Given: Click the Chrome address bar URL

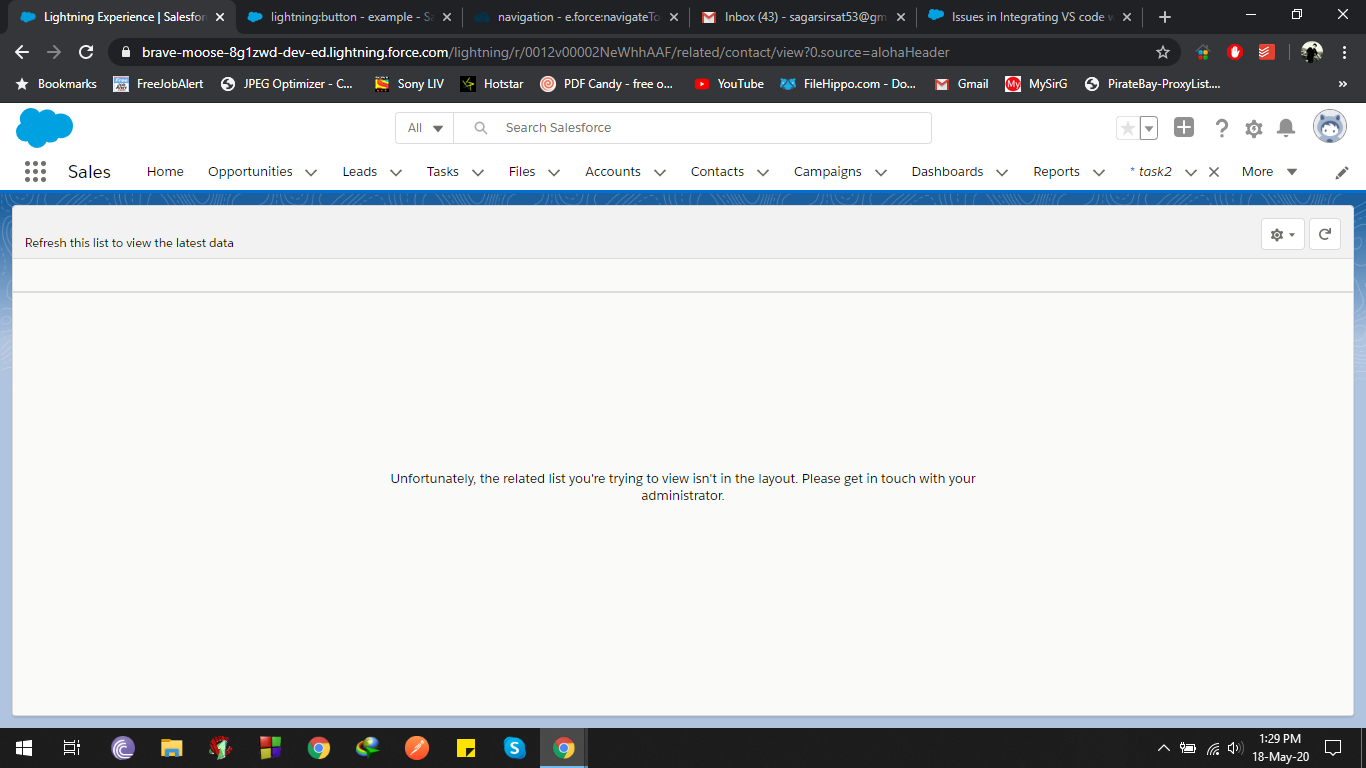Looking at the screenshot, I should pos(546,52).
